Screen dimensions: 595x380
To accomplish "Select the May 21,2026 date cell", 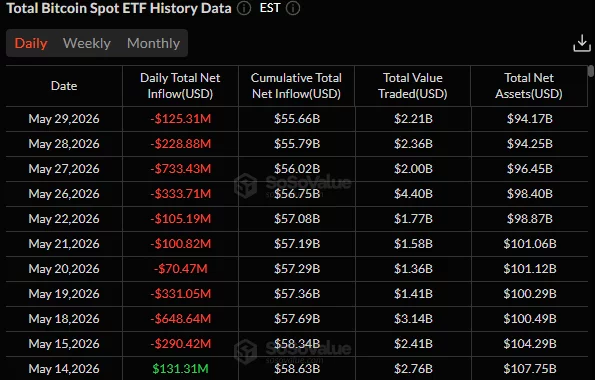I will click(64, 244).
